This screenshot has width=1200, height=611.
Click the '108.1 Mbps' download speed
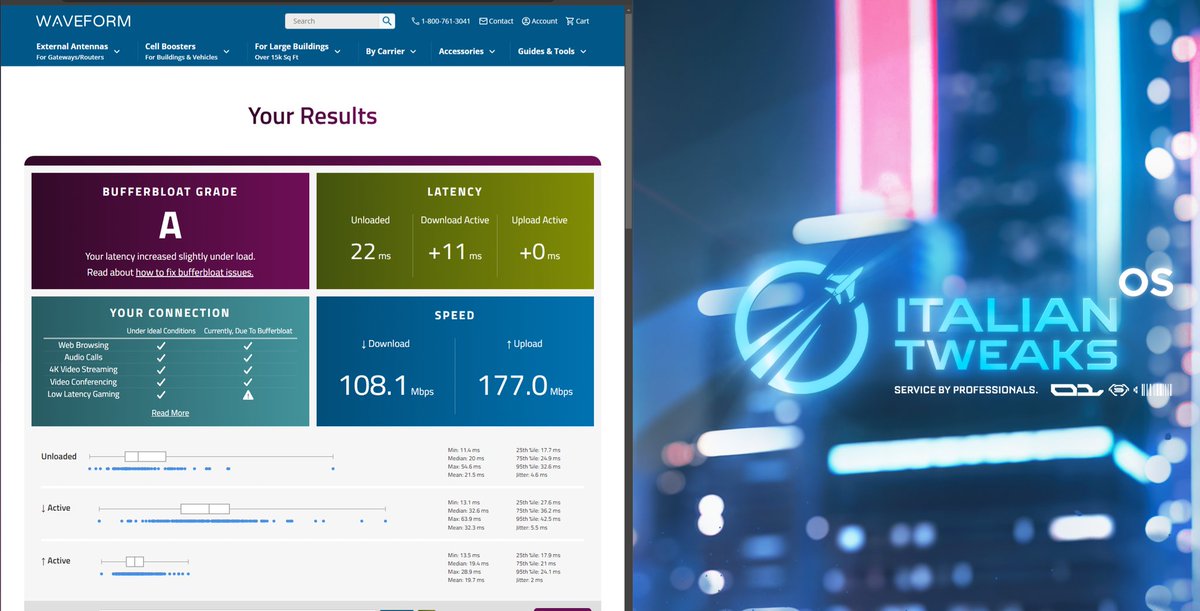coord(387,385)
